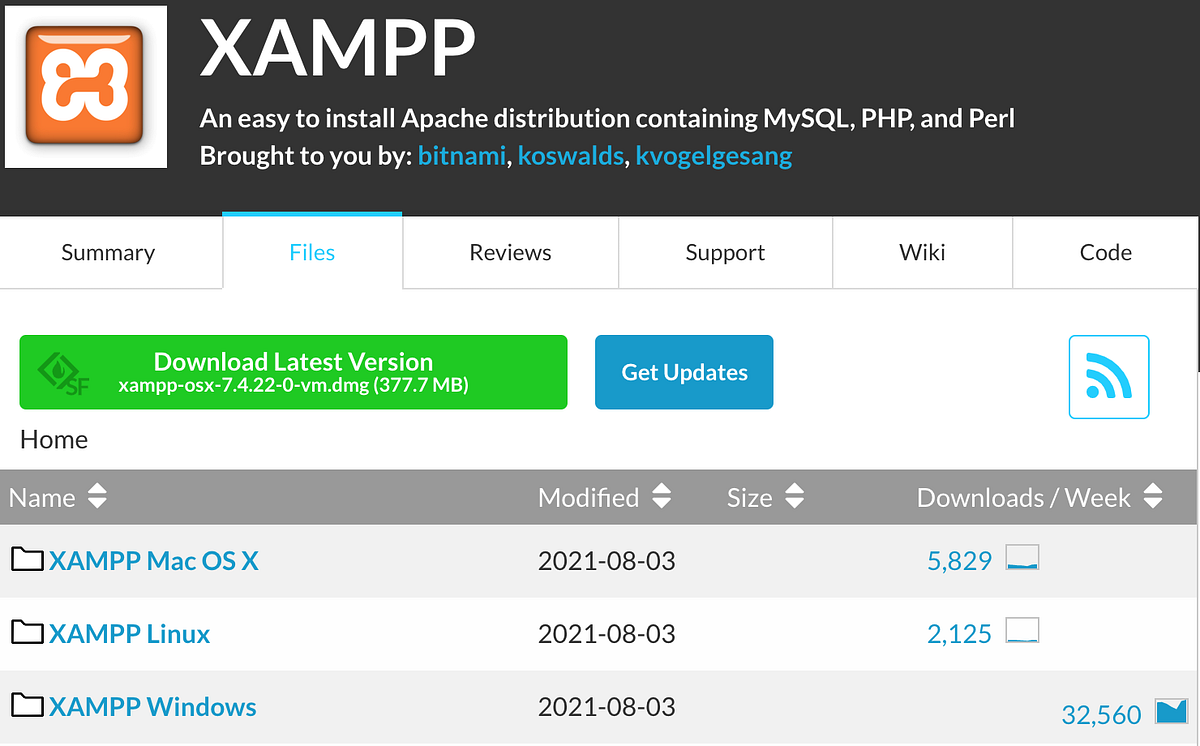This screenshot has width=1200, height=746.
Task: Open the Wiki tab
Action: [921, 252]
